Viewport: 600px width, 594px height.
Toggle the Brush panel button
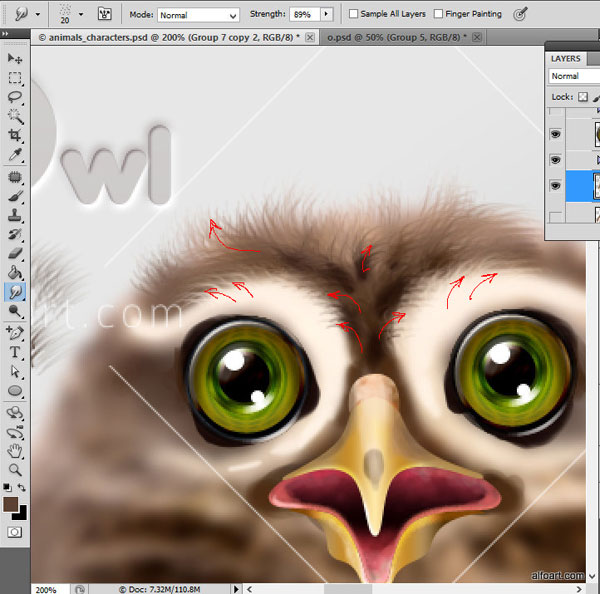[104, 14]
